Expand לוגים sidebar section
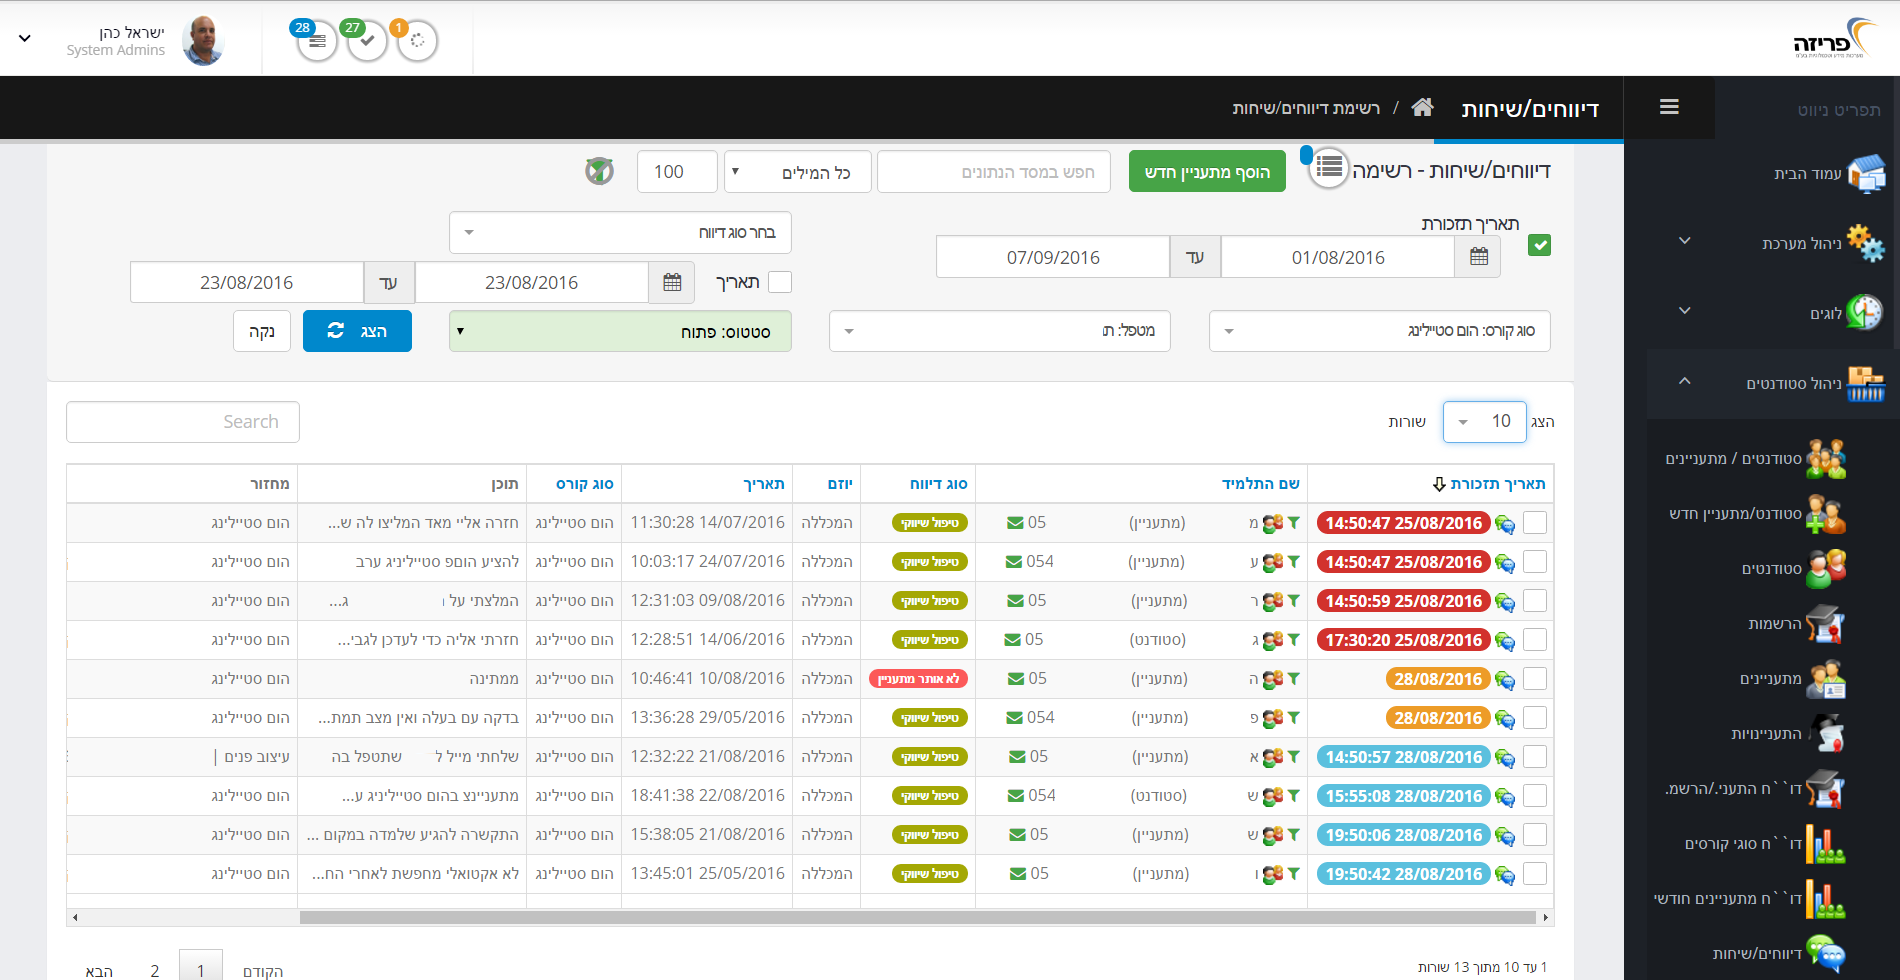 [1685, 311]
